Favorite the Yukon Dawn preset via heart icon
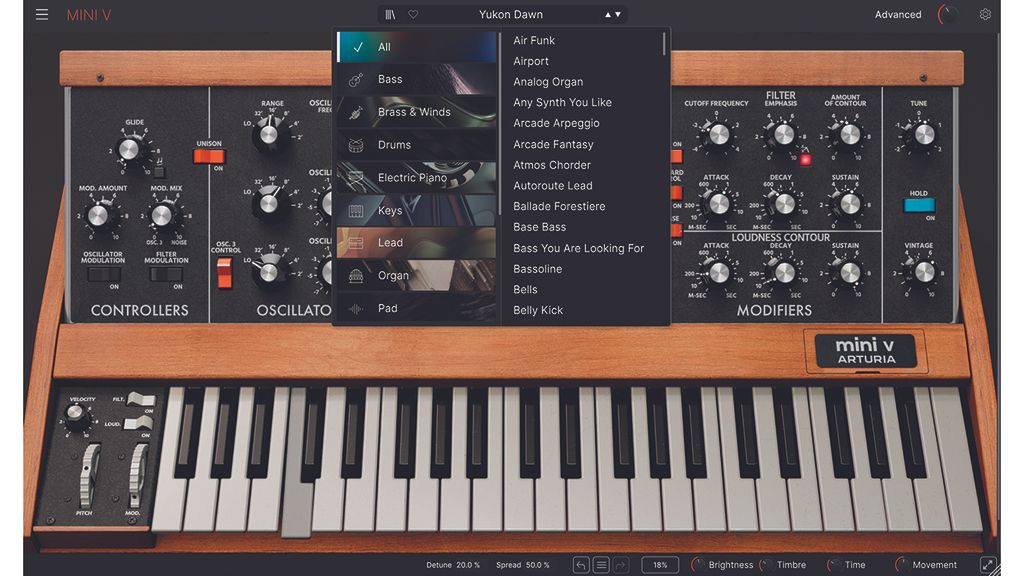This screenshot has width=1024, height=576. pos(413,14)
